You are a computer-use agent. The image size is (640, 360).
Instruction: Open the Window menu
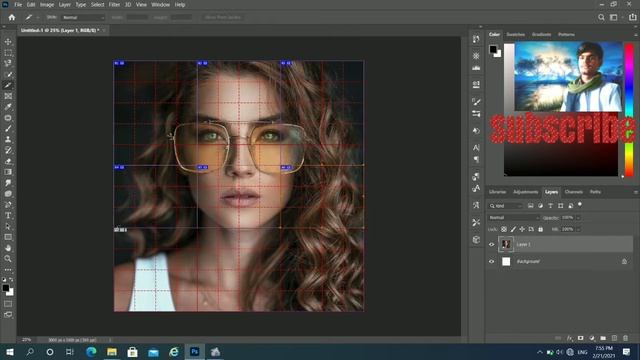[160, 4]
